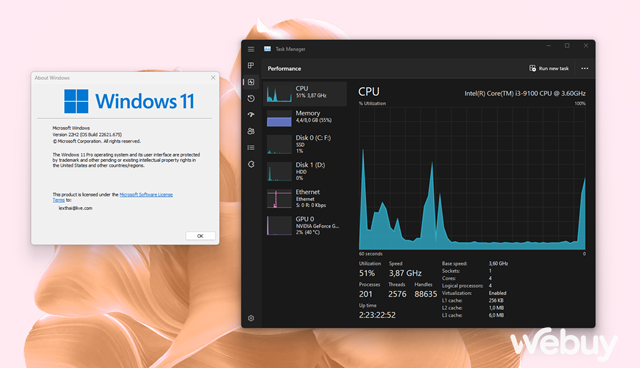Open the Services page icon
The image size is (640, 368).
tap(251, 164)
